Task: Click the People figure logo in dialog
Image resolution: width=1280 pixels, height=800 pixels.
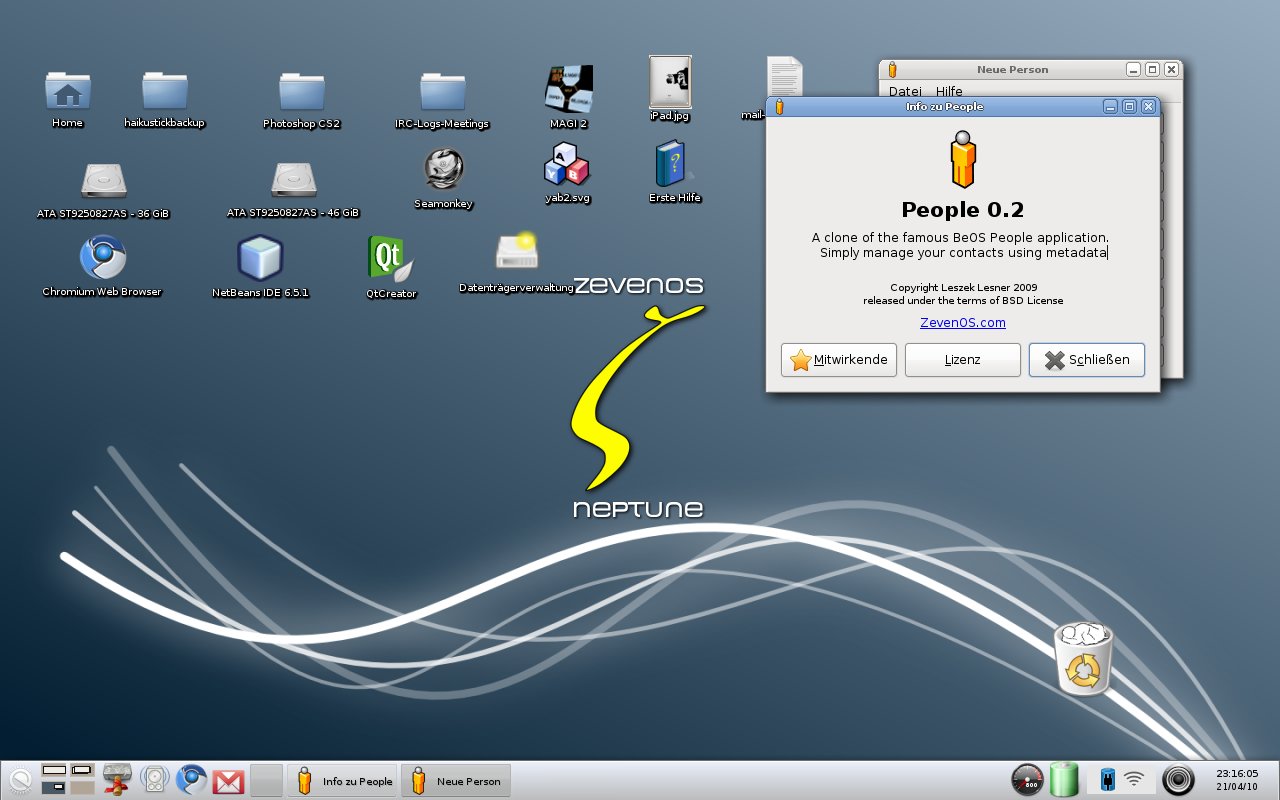Action: tap(962, 159)
